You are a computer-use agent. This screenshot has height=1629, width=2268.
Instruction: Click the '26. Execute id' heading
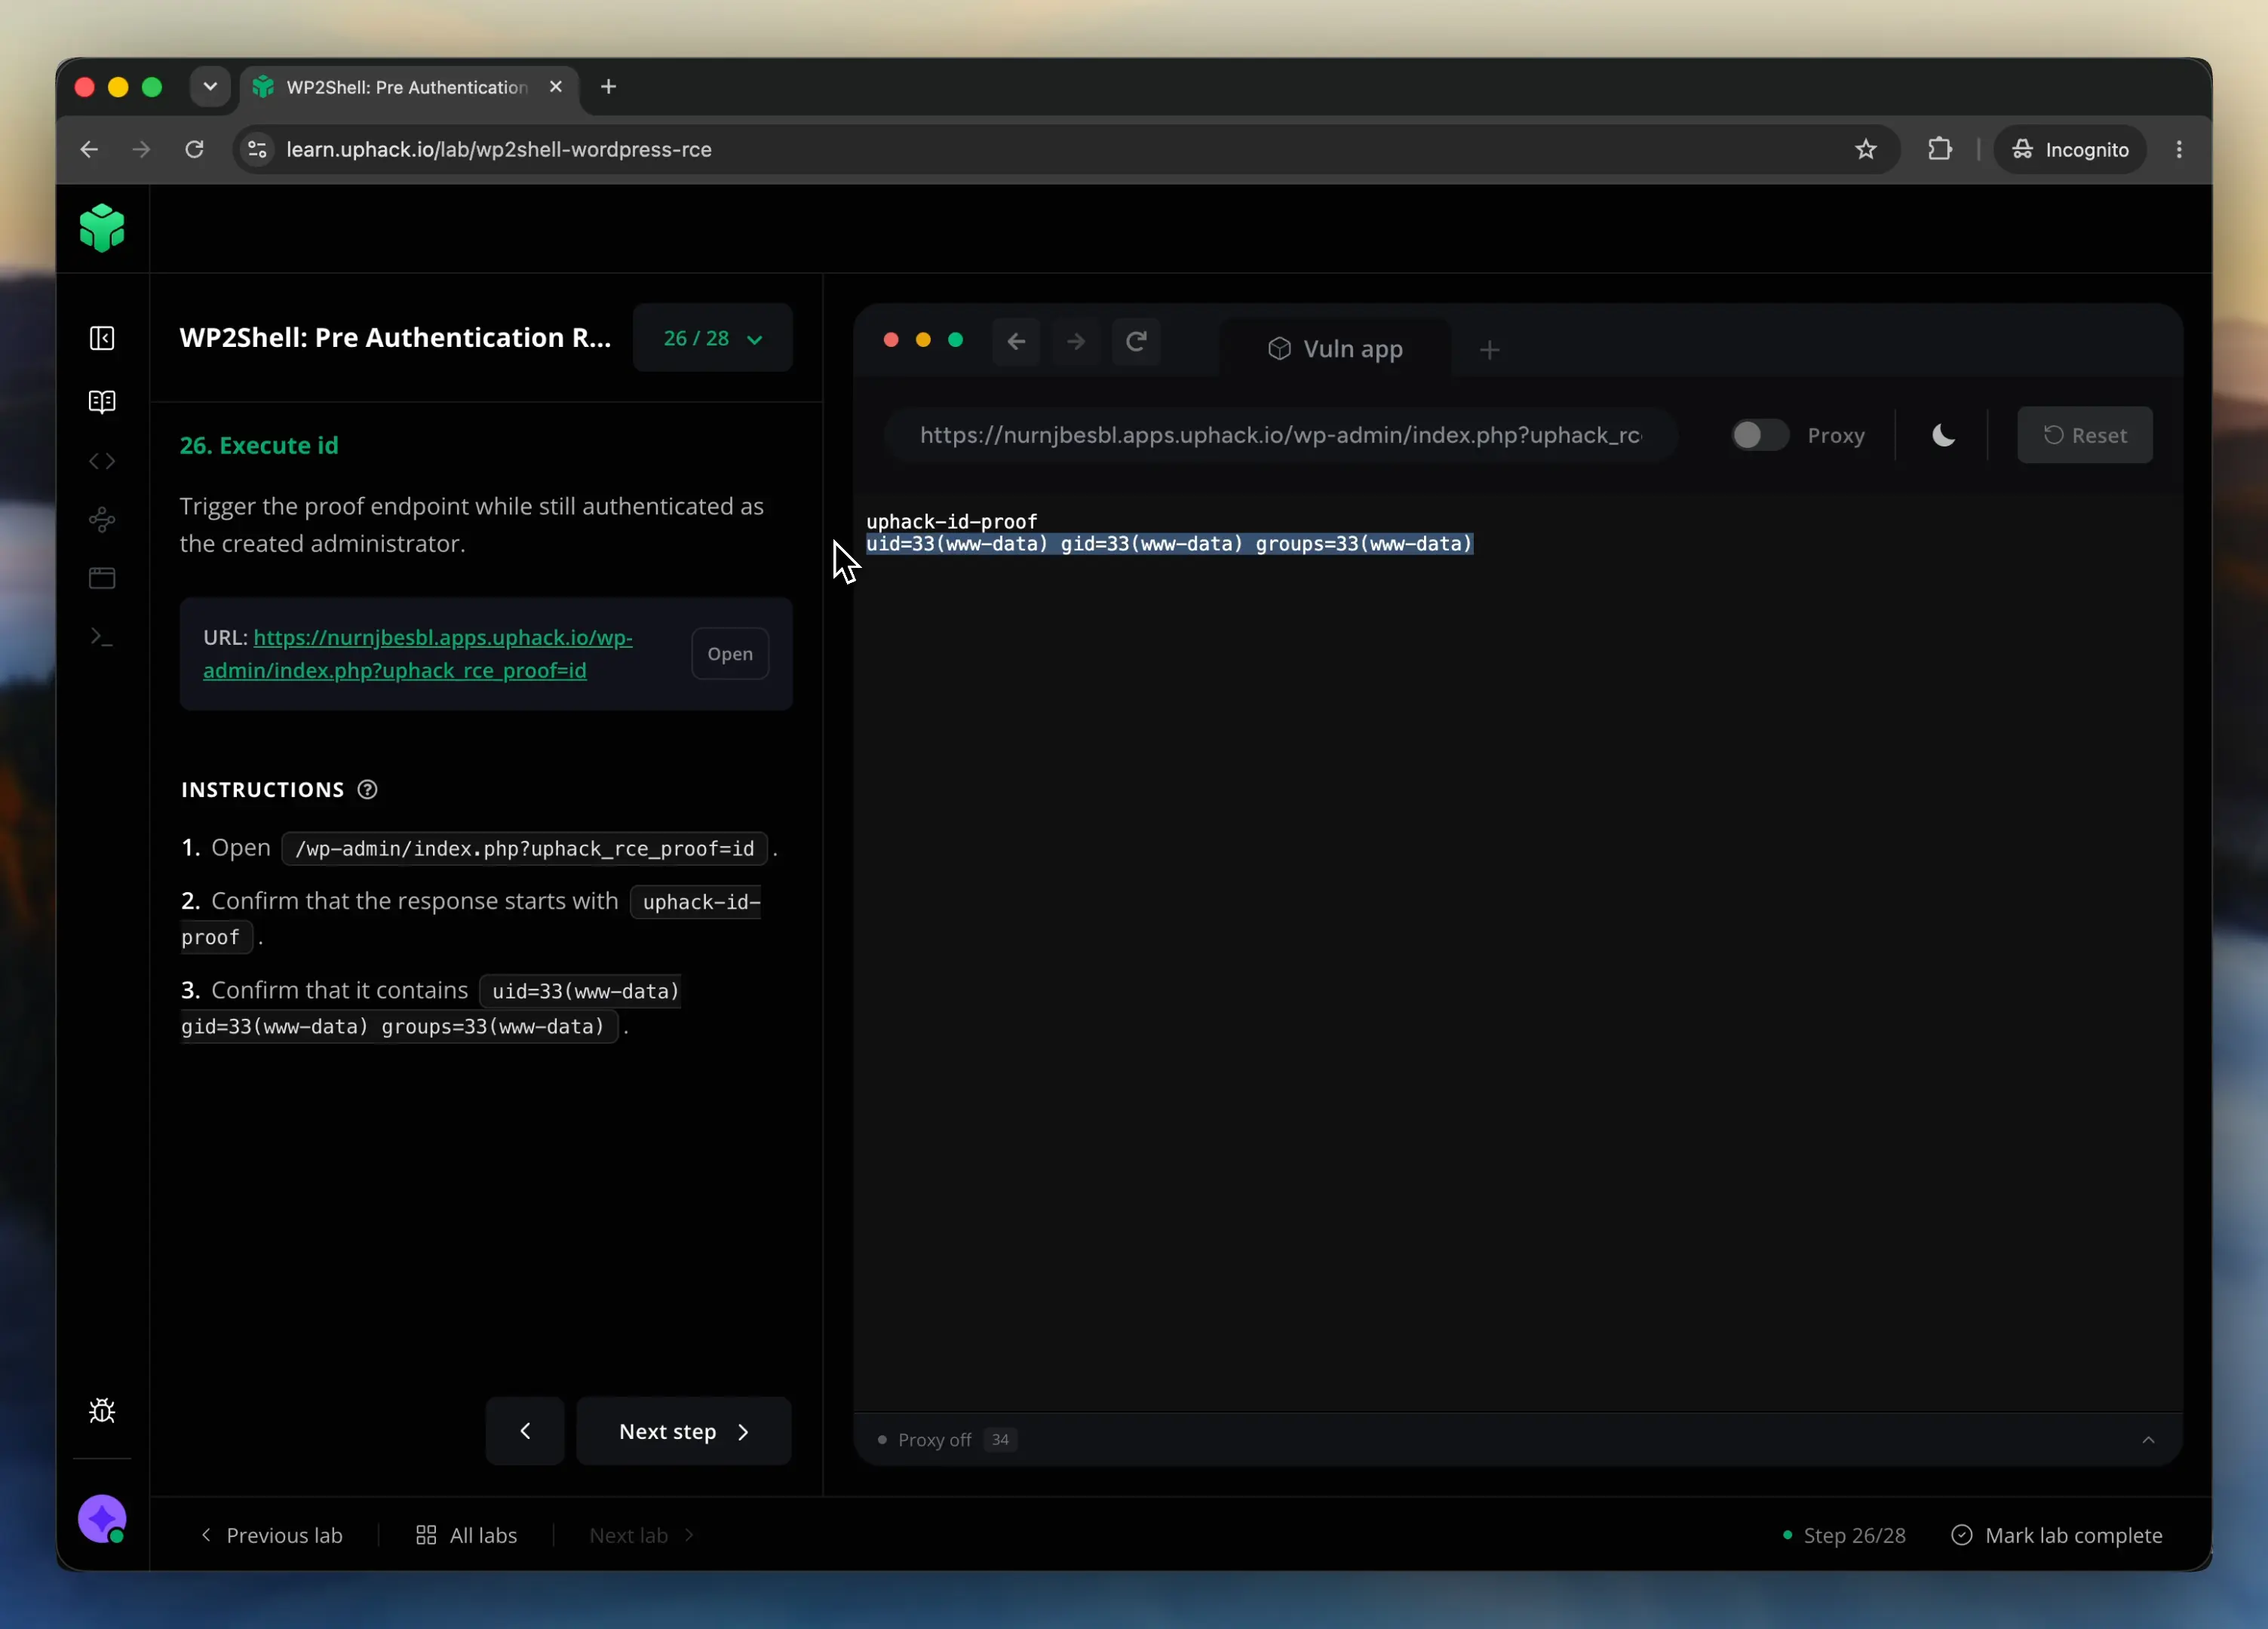coord(259,445)
